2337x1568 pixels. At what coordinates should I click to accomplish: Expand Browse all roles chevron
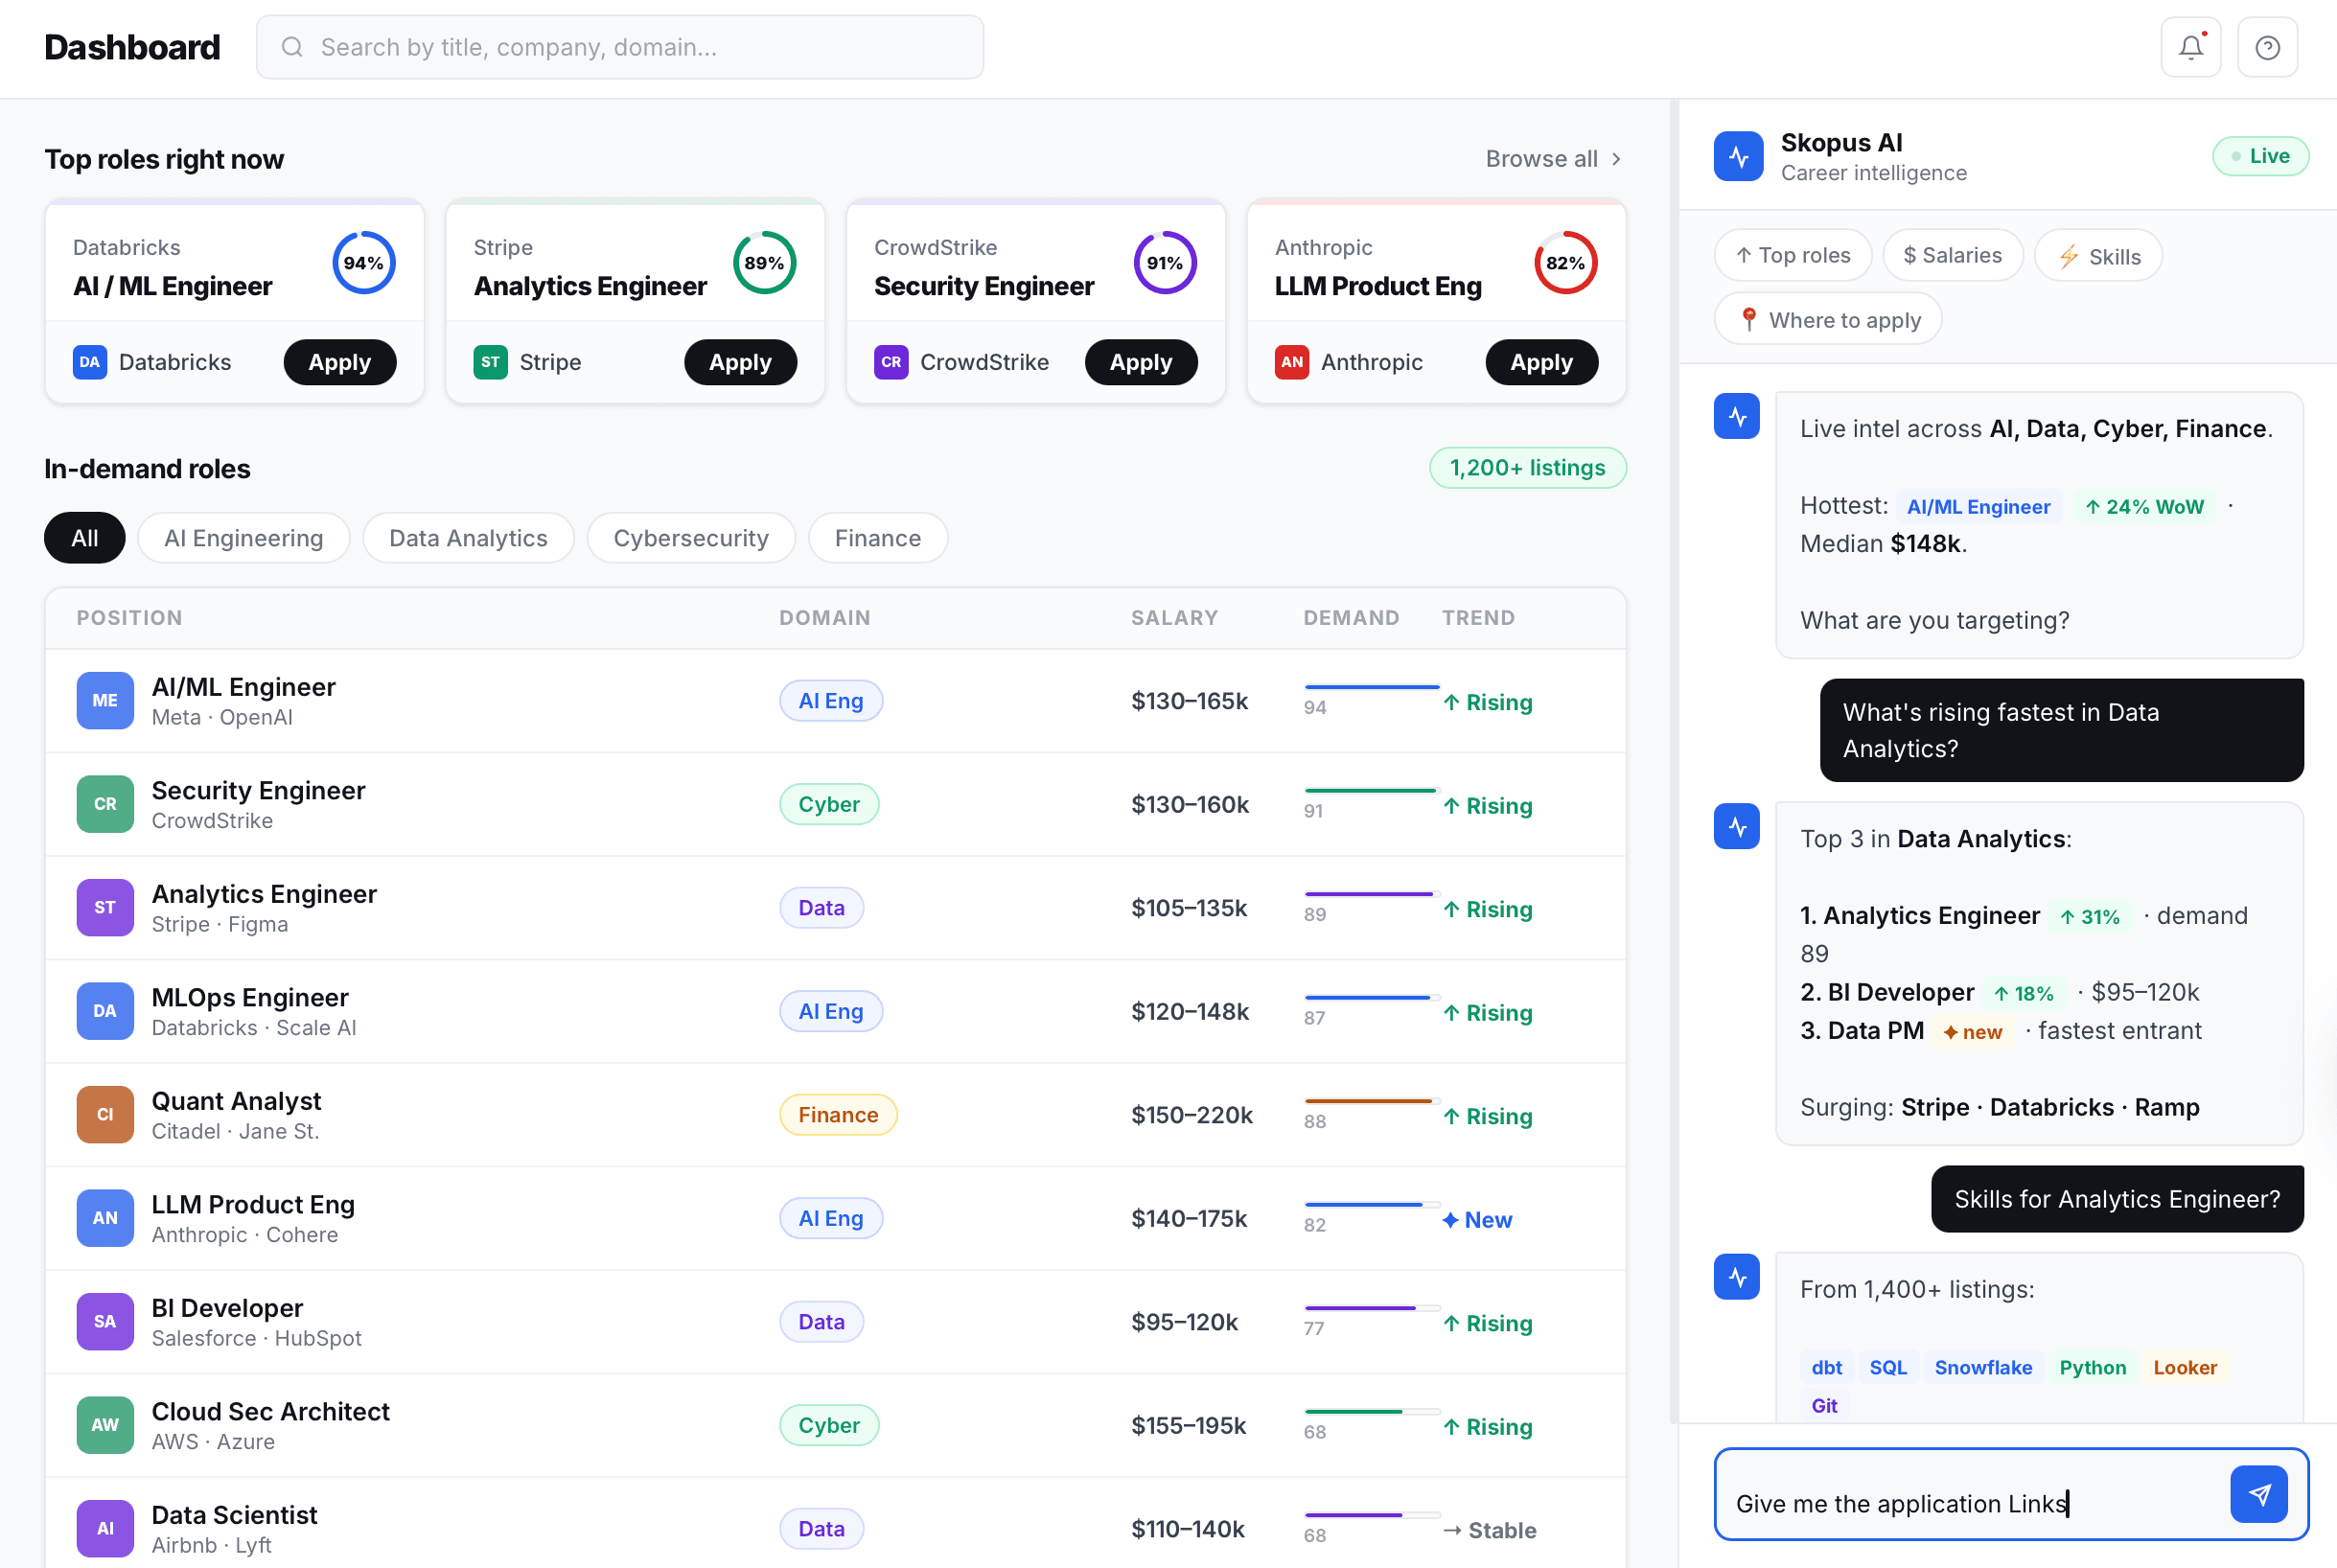click(1616, 159)
